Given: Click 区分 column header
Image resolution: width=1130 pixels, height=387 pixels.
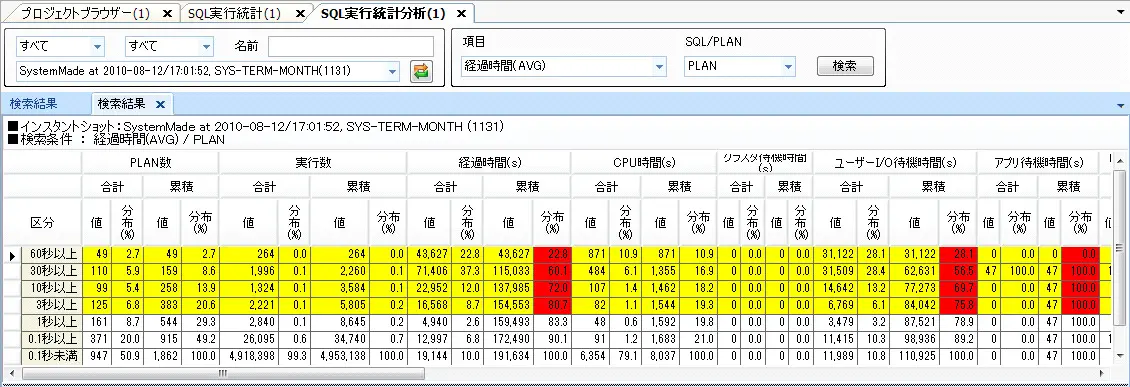Looking at the screenshot, I should pos(43,223).
